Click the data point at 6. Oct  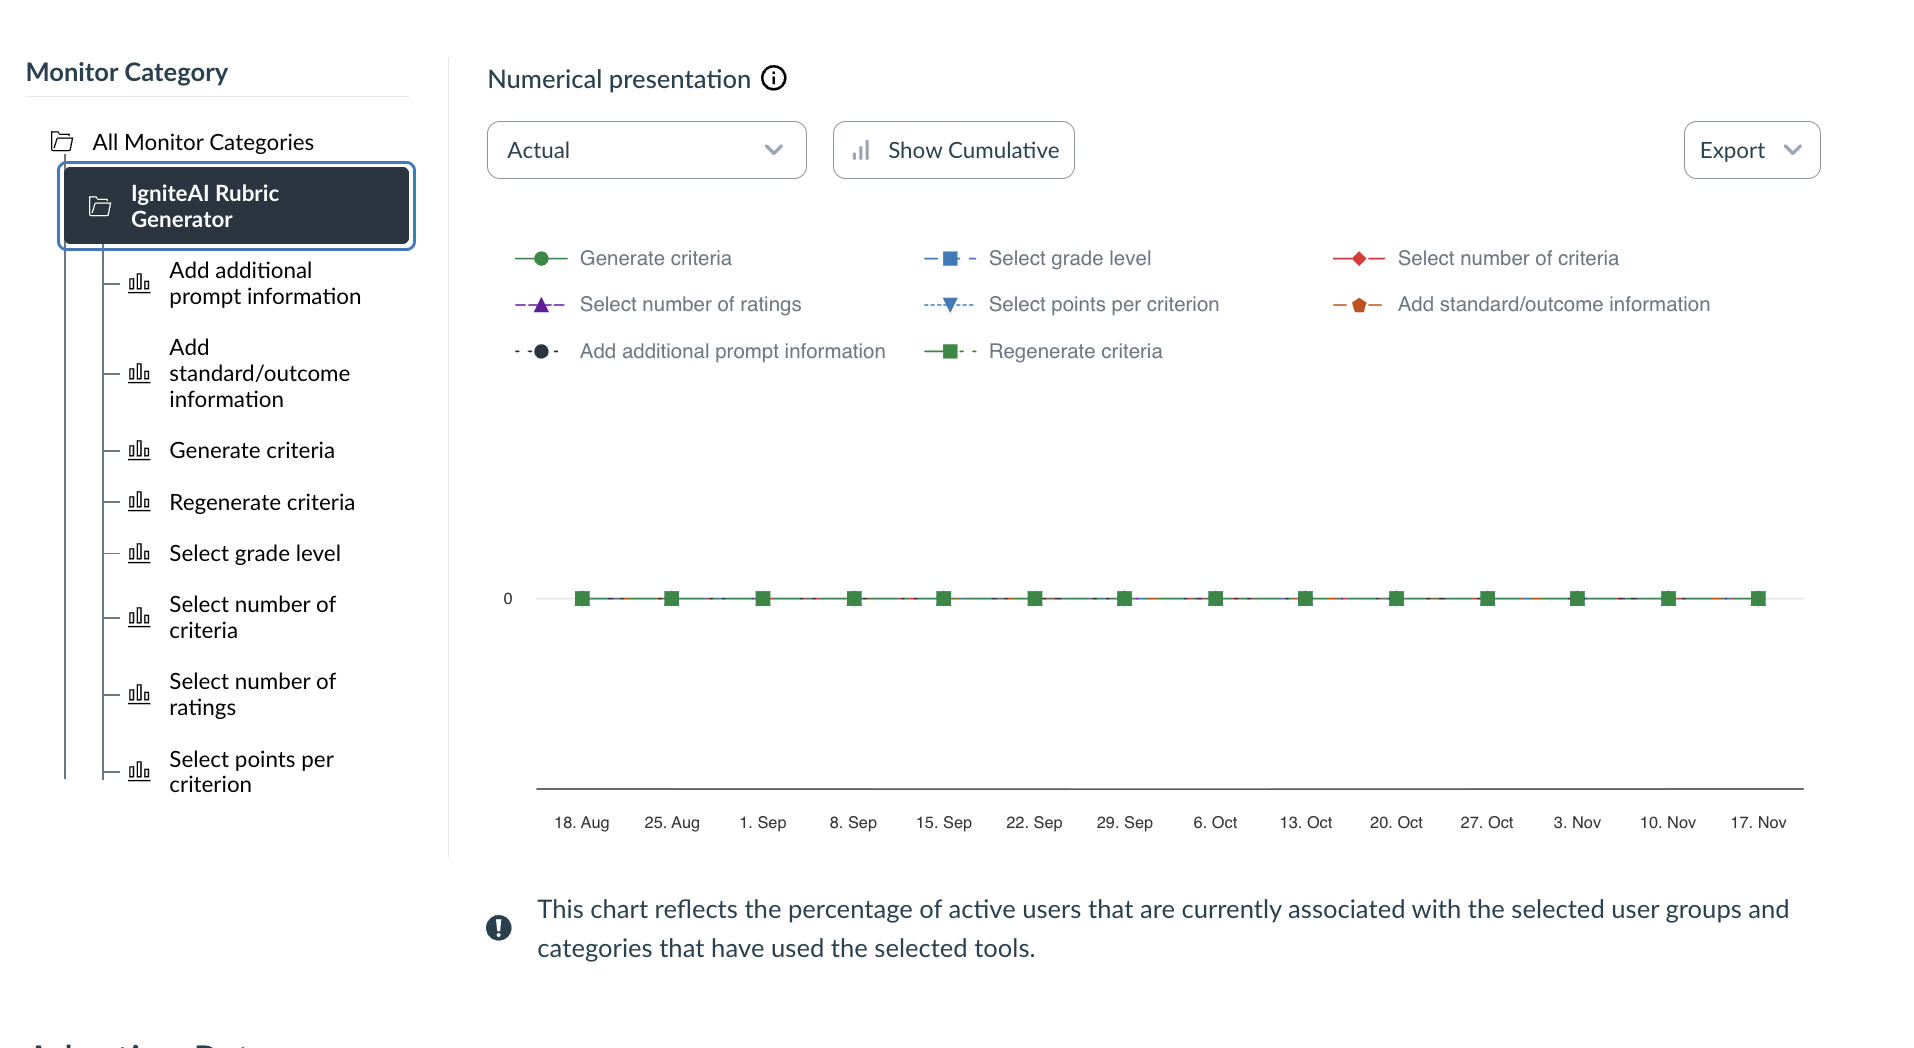1215,598
